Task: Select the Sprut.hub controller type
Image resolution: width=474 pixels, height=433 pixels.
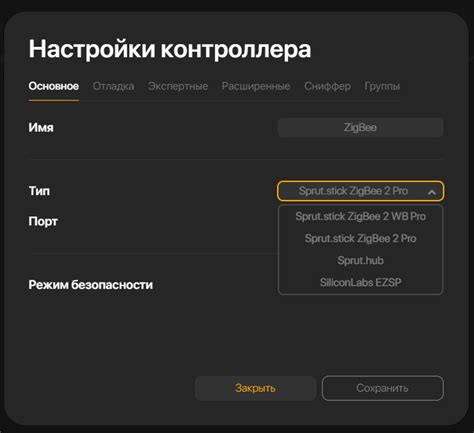Action: 360,260
